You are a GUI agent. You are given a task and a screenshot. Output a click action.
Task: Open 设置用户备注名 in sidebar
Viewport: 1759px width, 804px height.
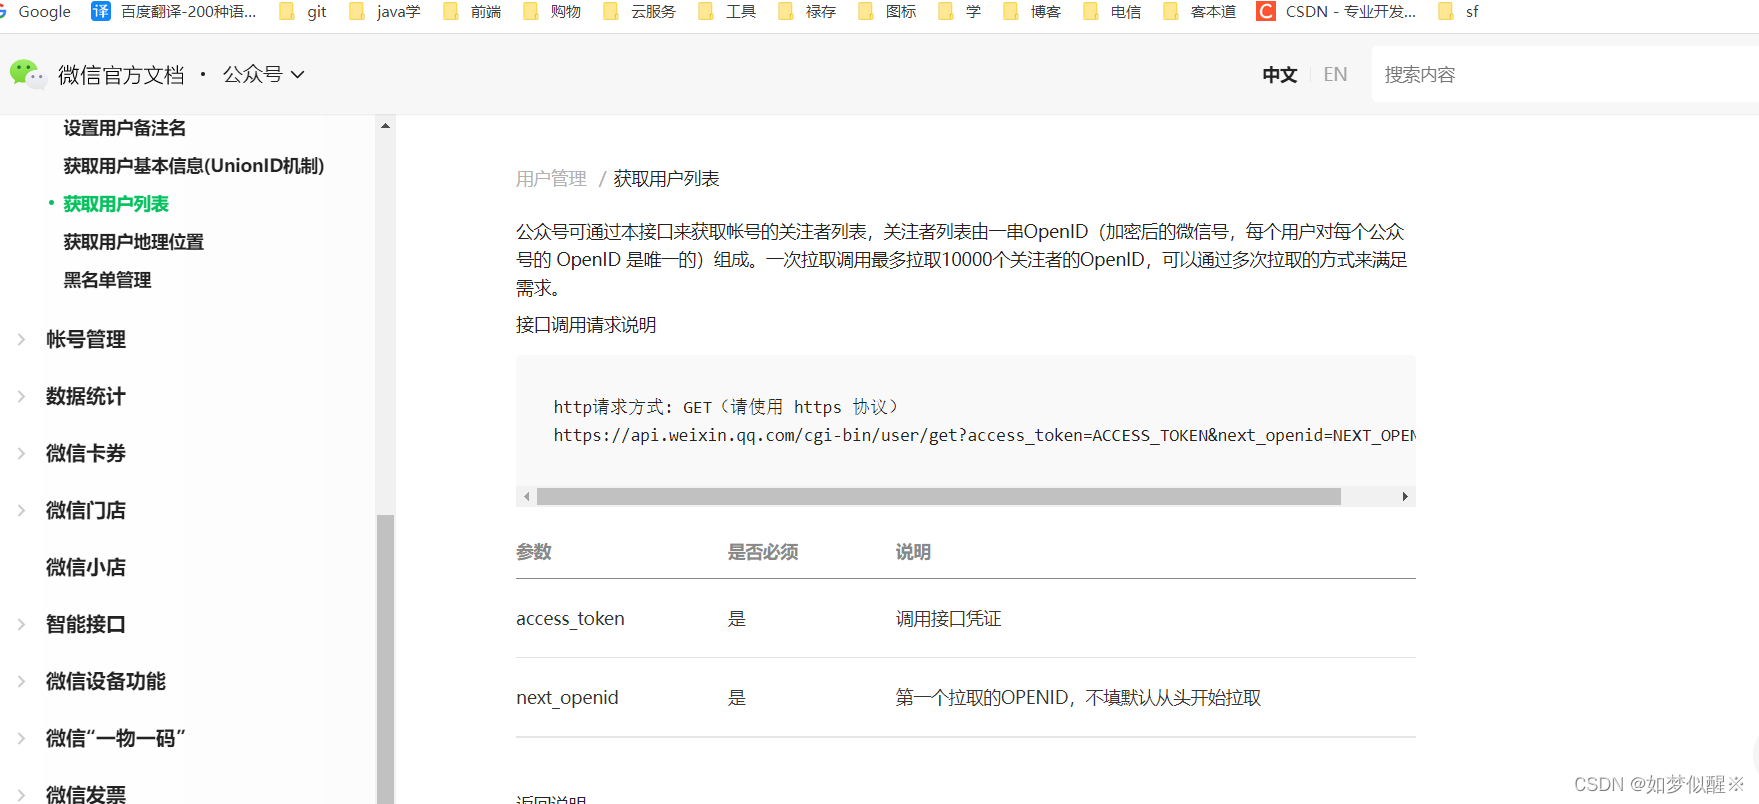tap(125, 128)
